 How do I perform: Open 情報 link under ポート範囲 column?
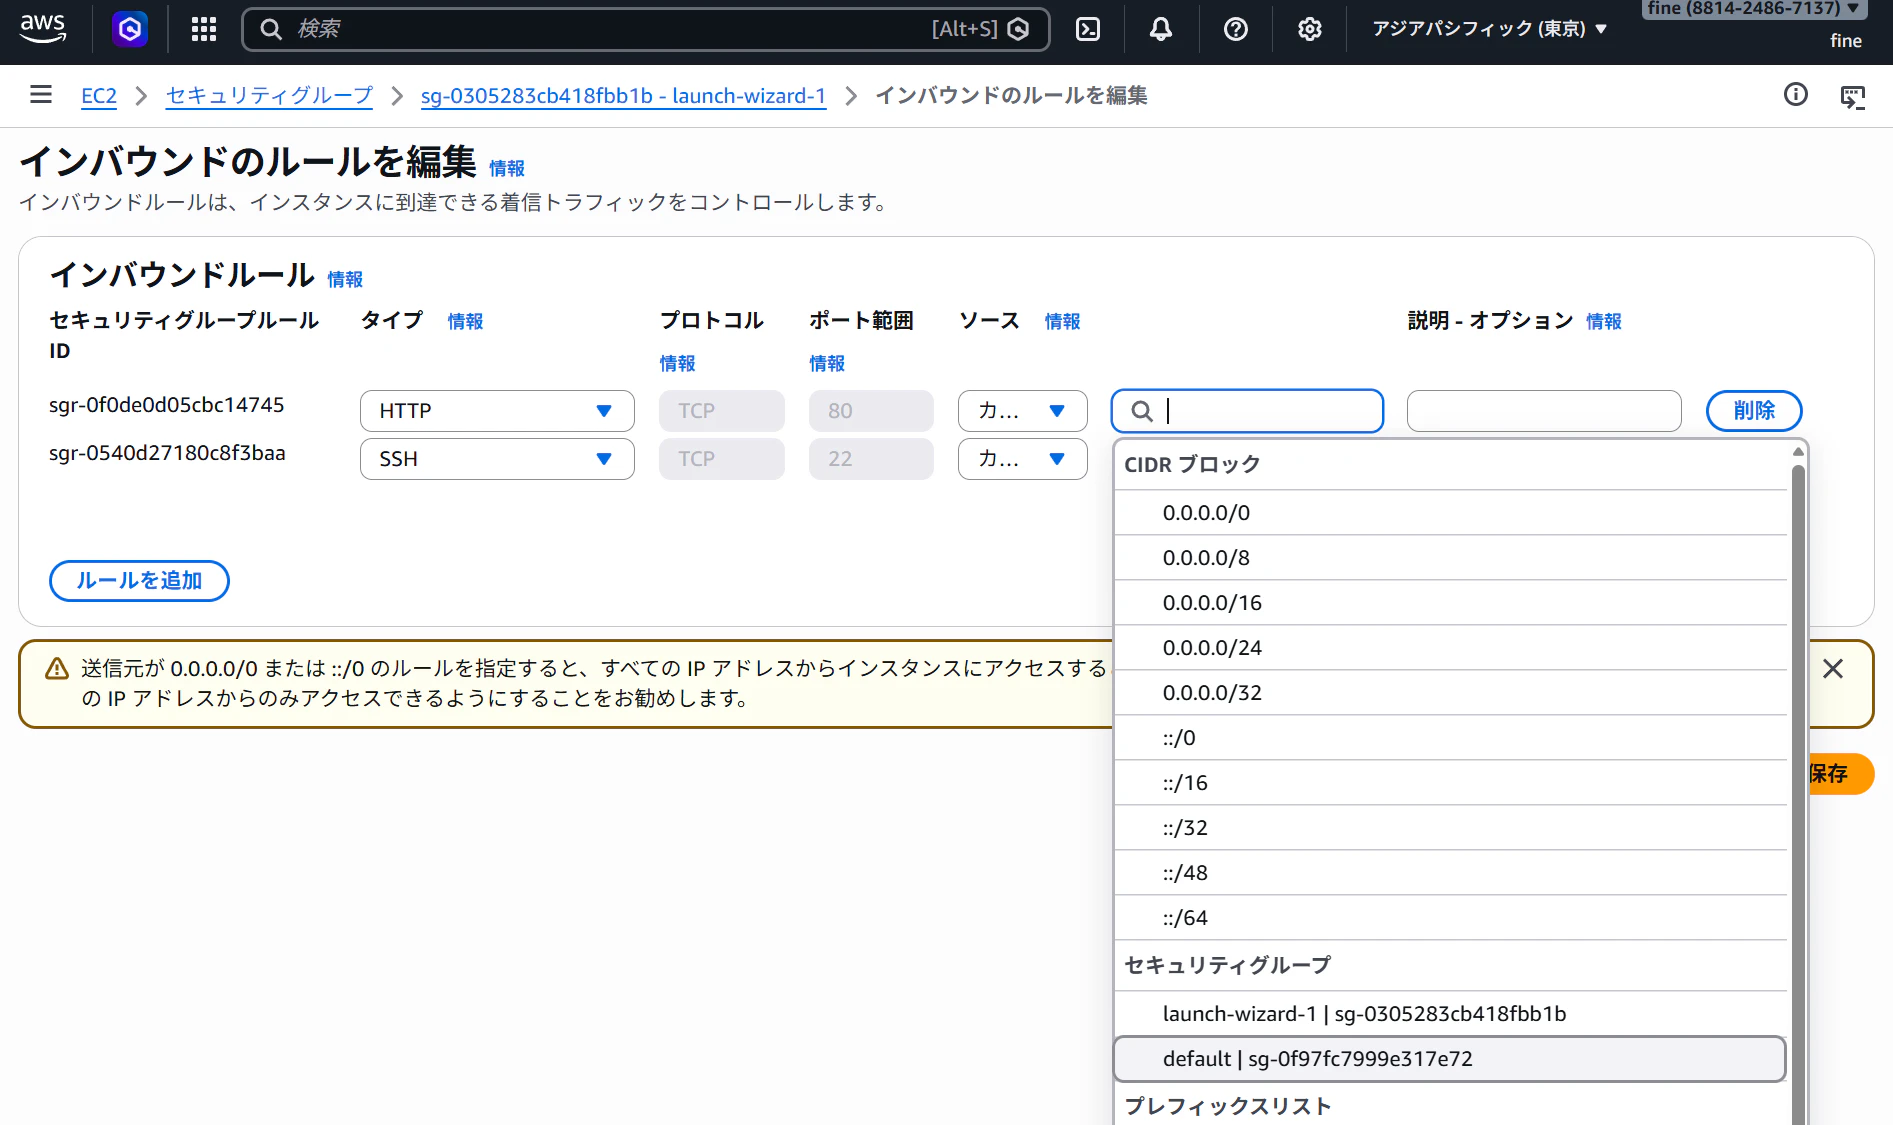827,363
